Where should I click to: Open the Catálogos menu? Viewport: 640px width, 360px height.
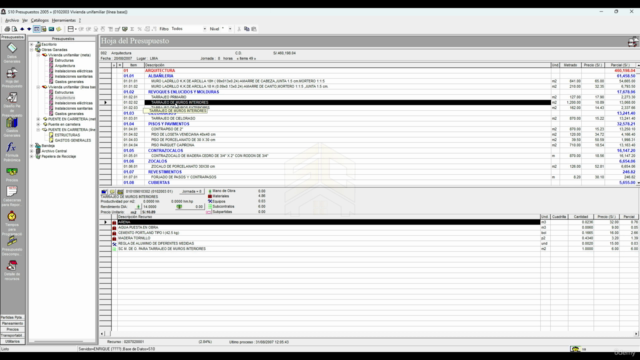tap(40, 20)
